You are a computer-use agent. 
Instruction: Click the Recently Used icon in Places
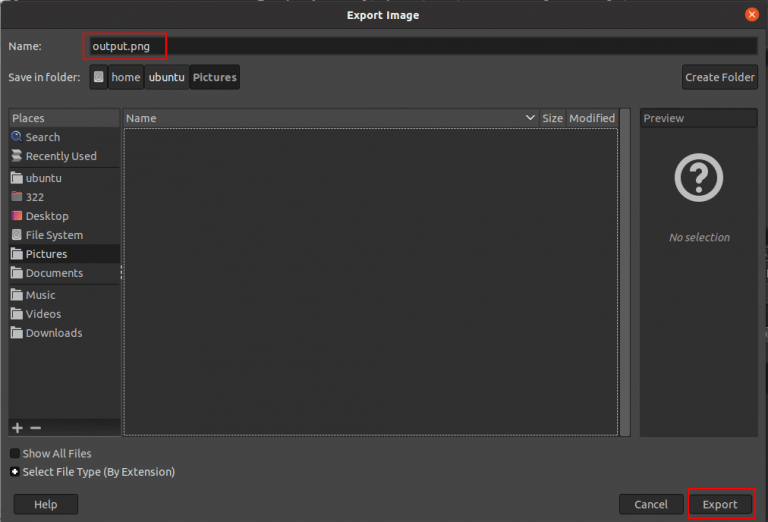tap(17, 156)
